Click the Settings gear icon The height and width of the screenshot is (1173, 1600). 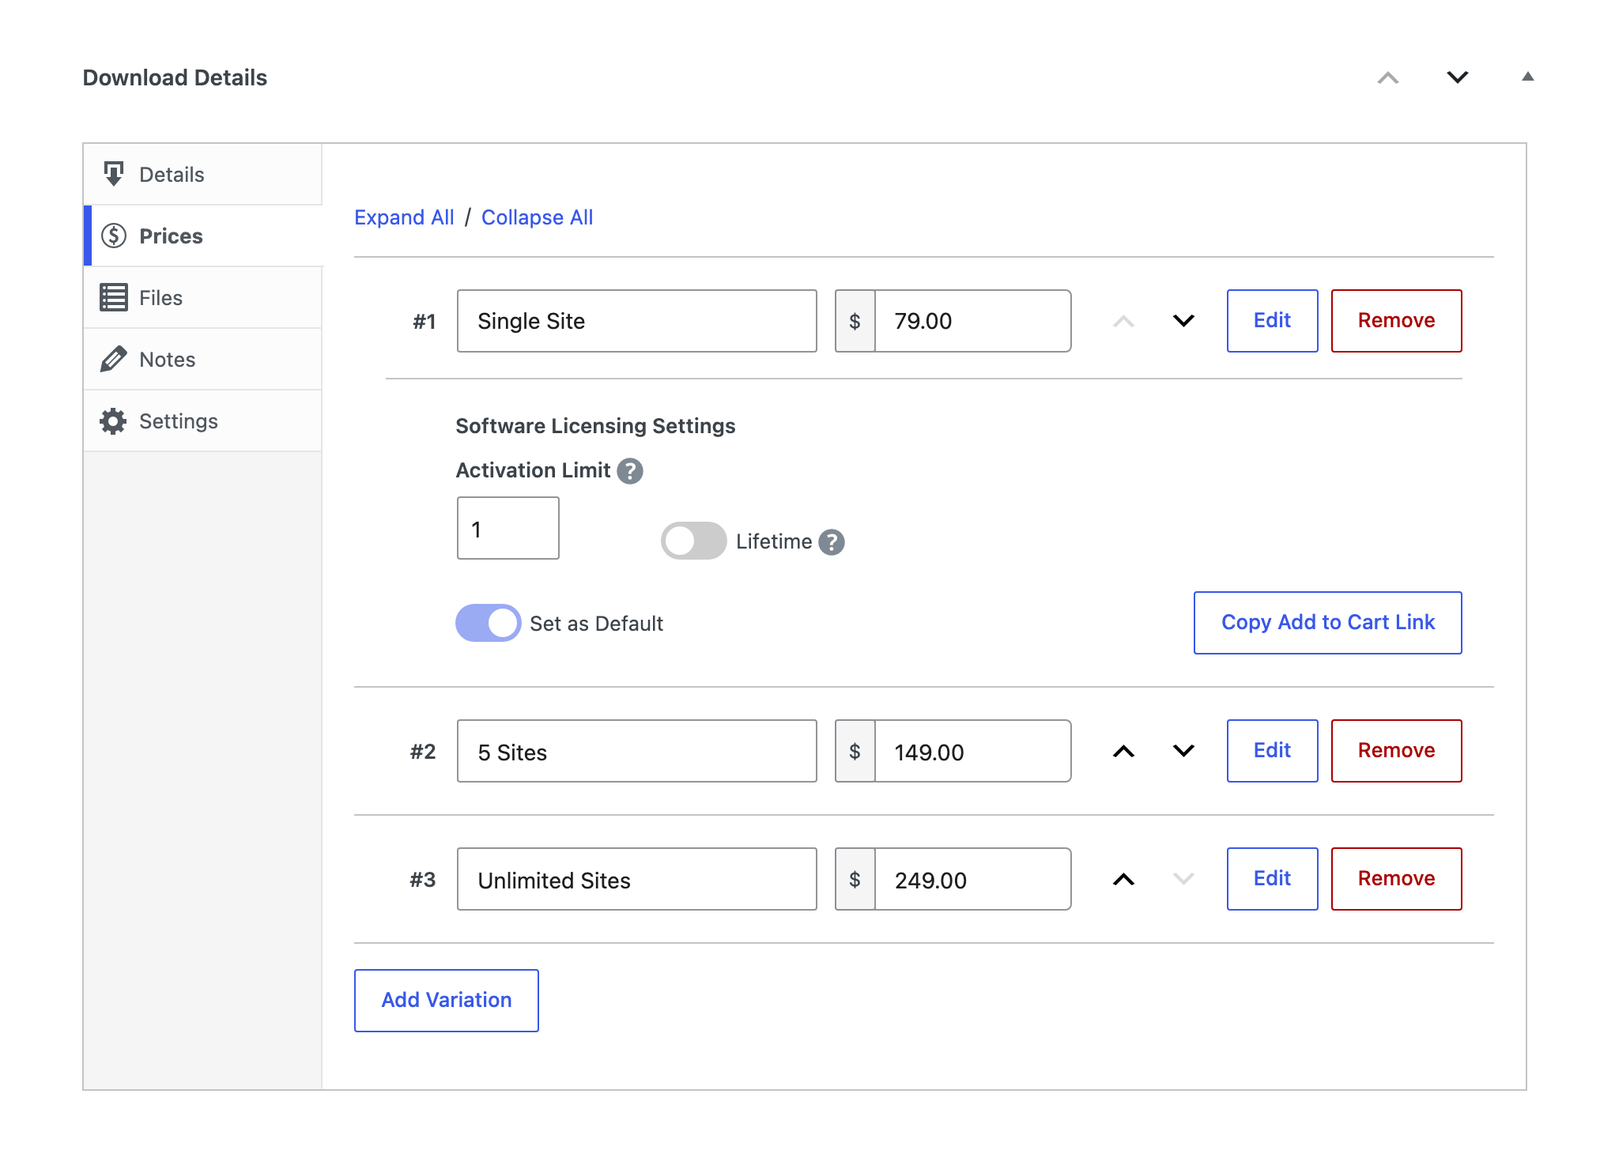click(x=114, y=421)
